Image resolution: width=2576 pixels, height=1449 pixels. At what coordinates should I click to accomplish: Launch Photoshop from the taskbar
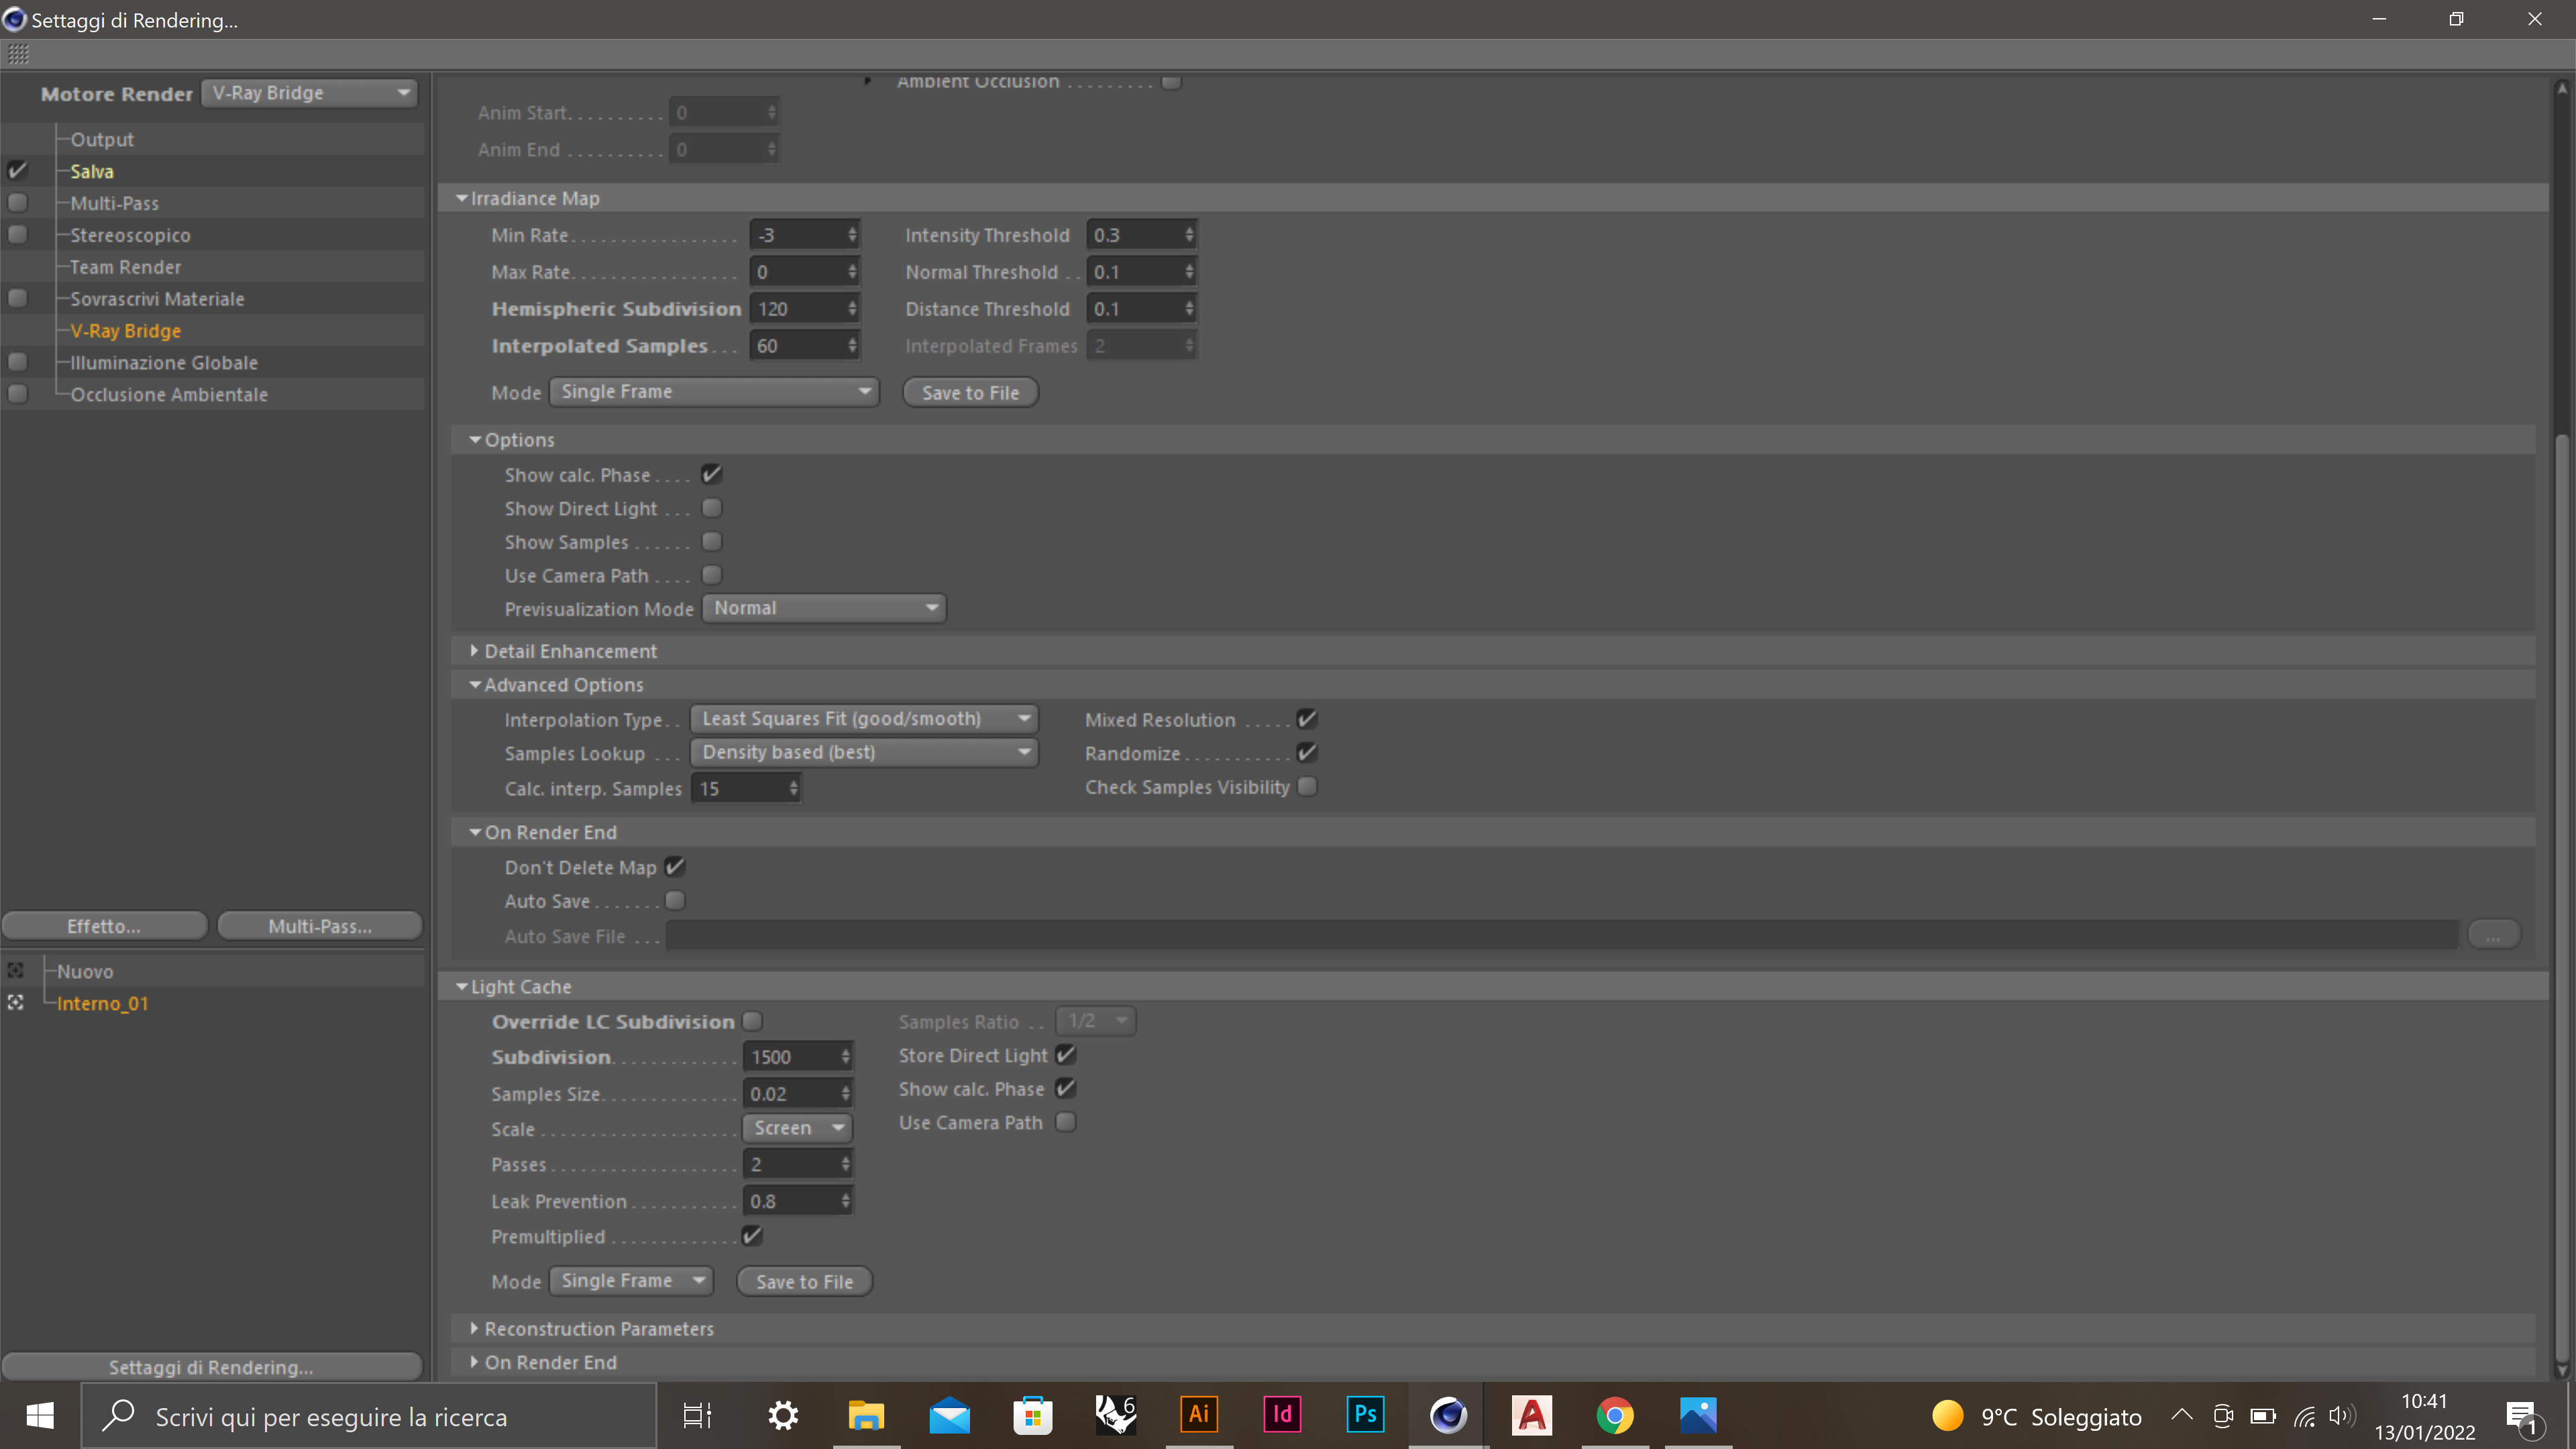pyautogui.click(x=1365, y=1414)
